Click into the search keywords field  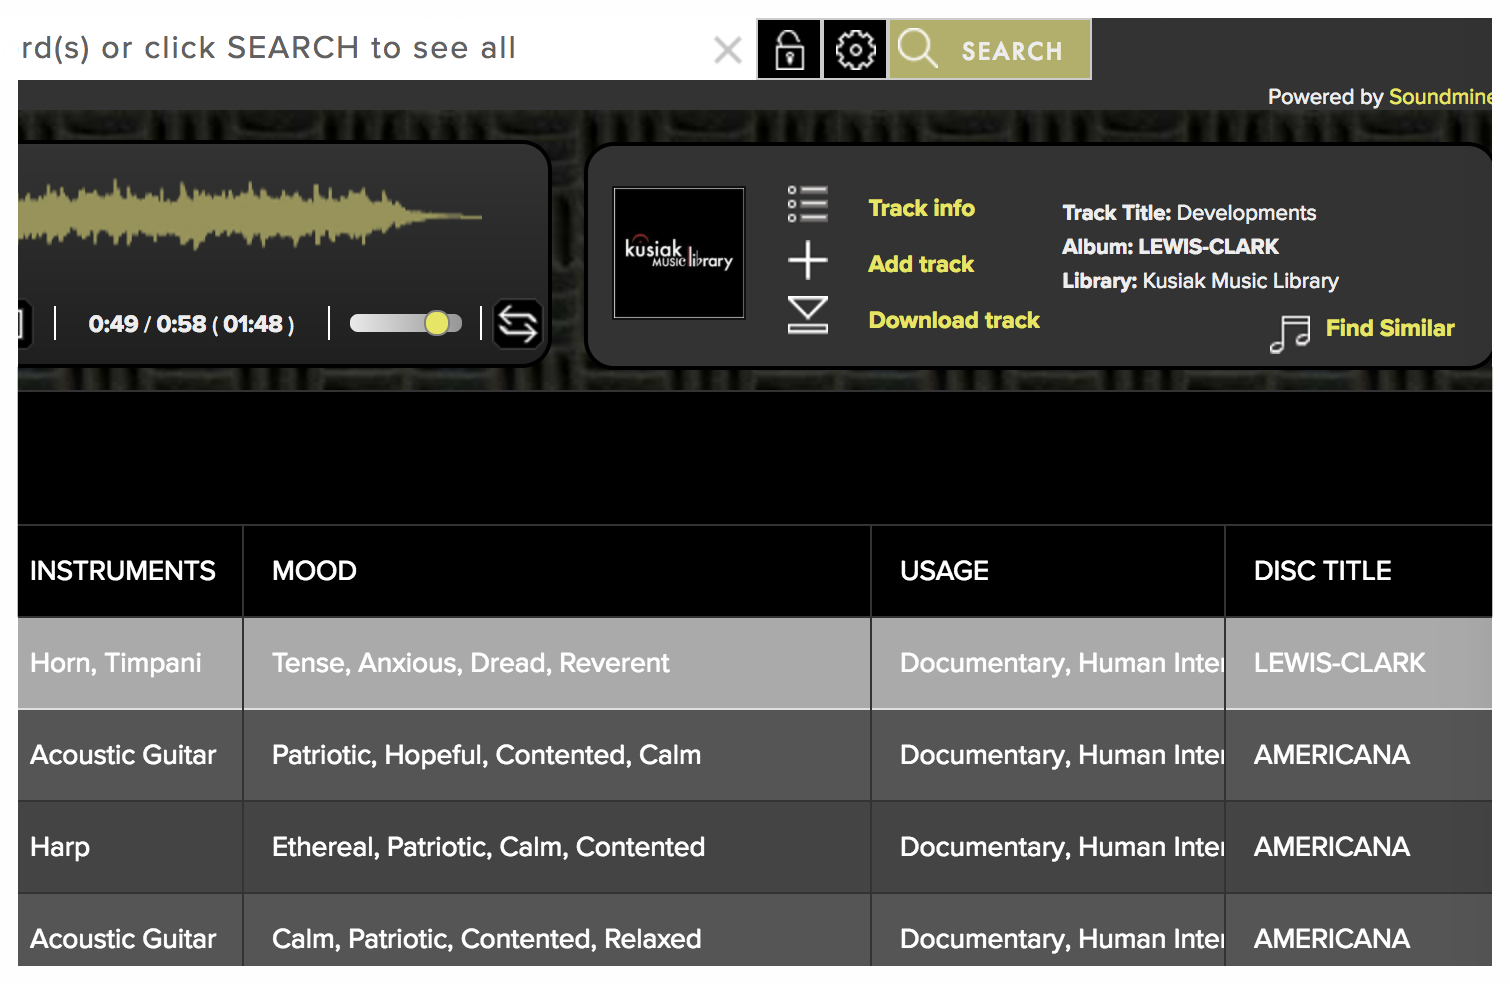360,48
